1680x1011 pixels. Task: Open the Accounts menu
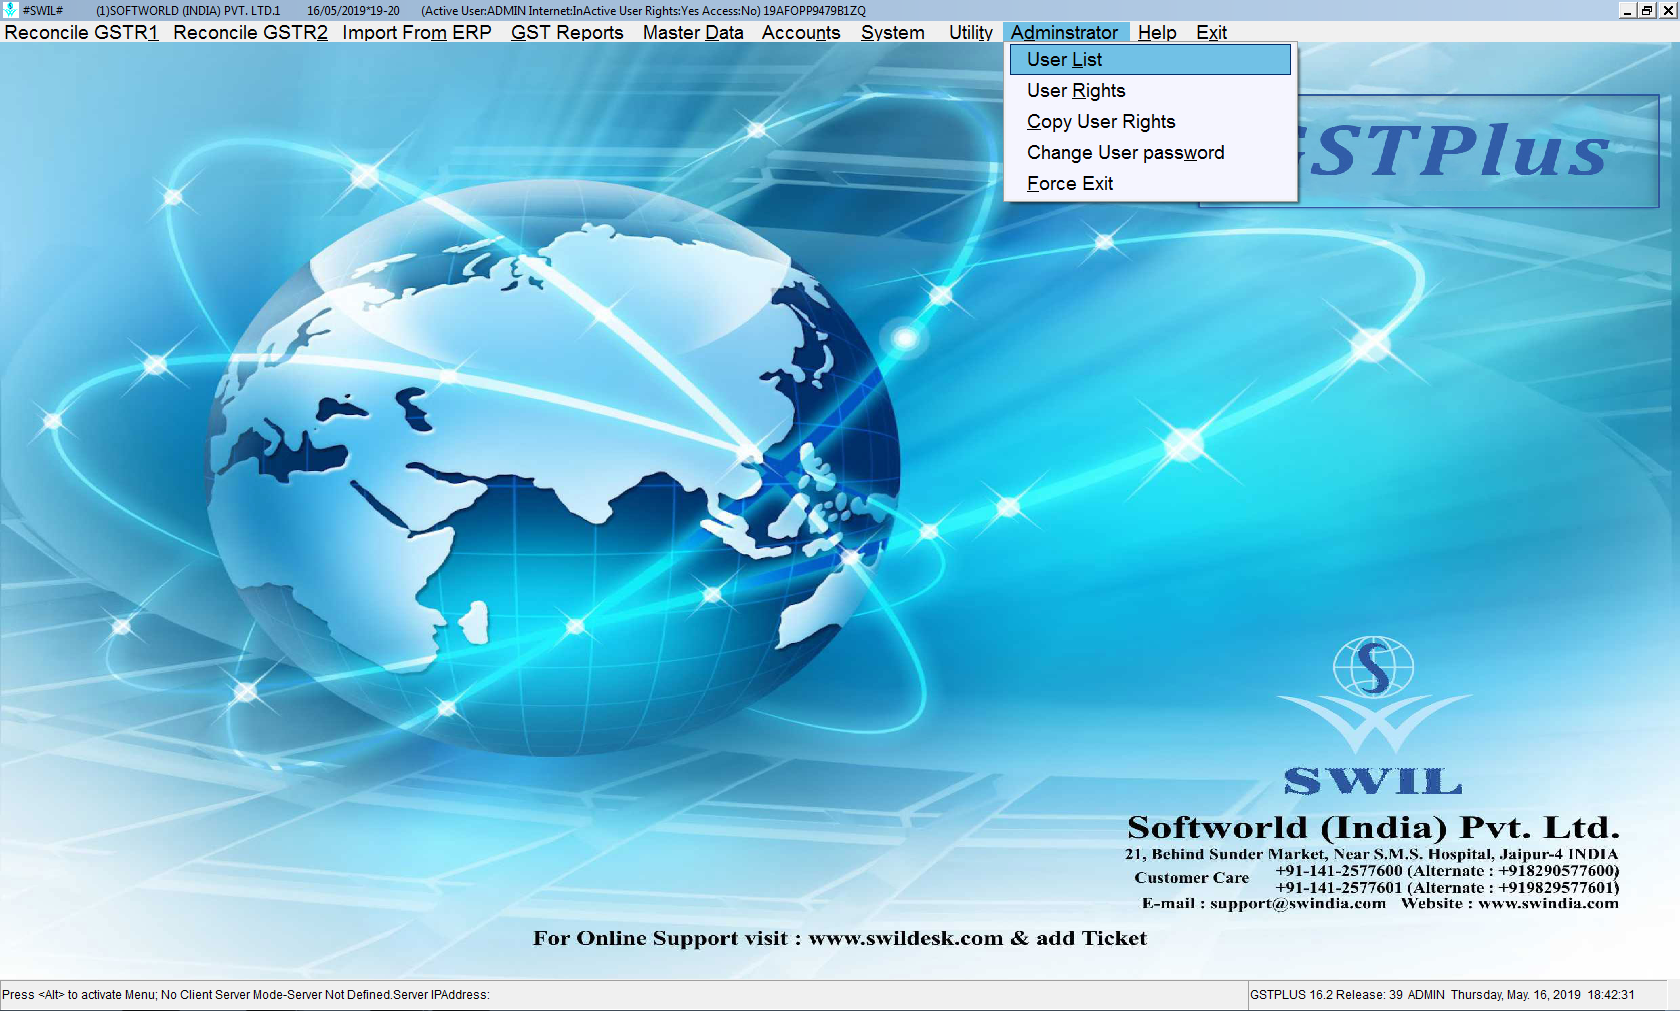point(801,32)
